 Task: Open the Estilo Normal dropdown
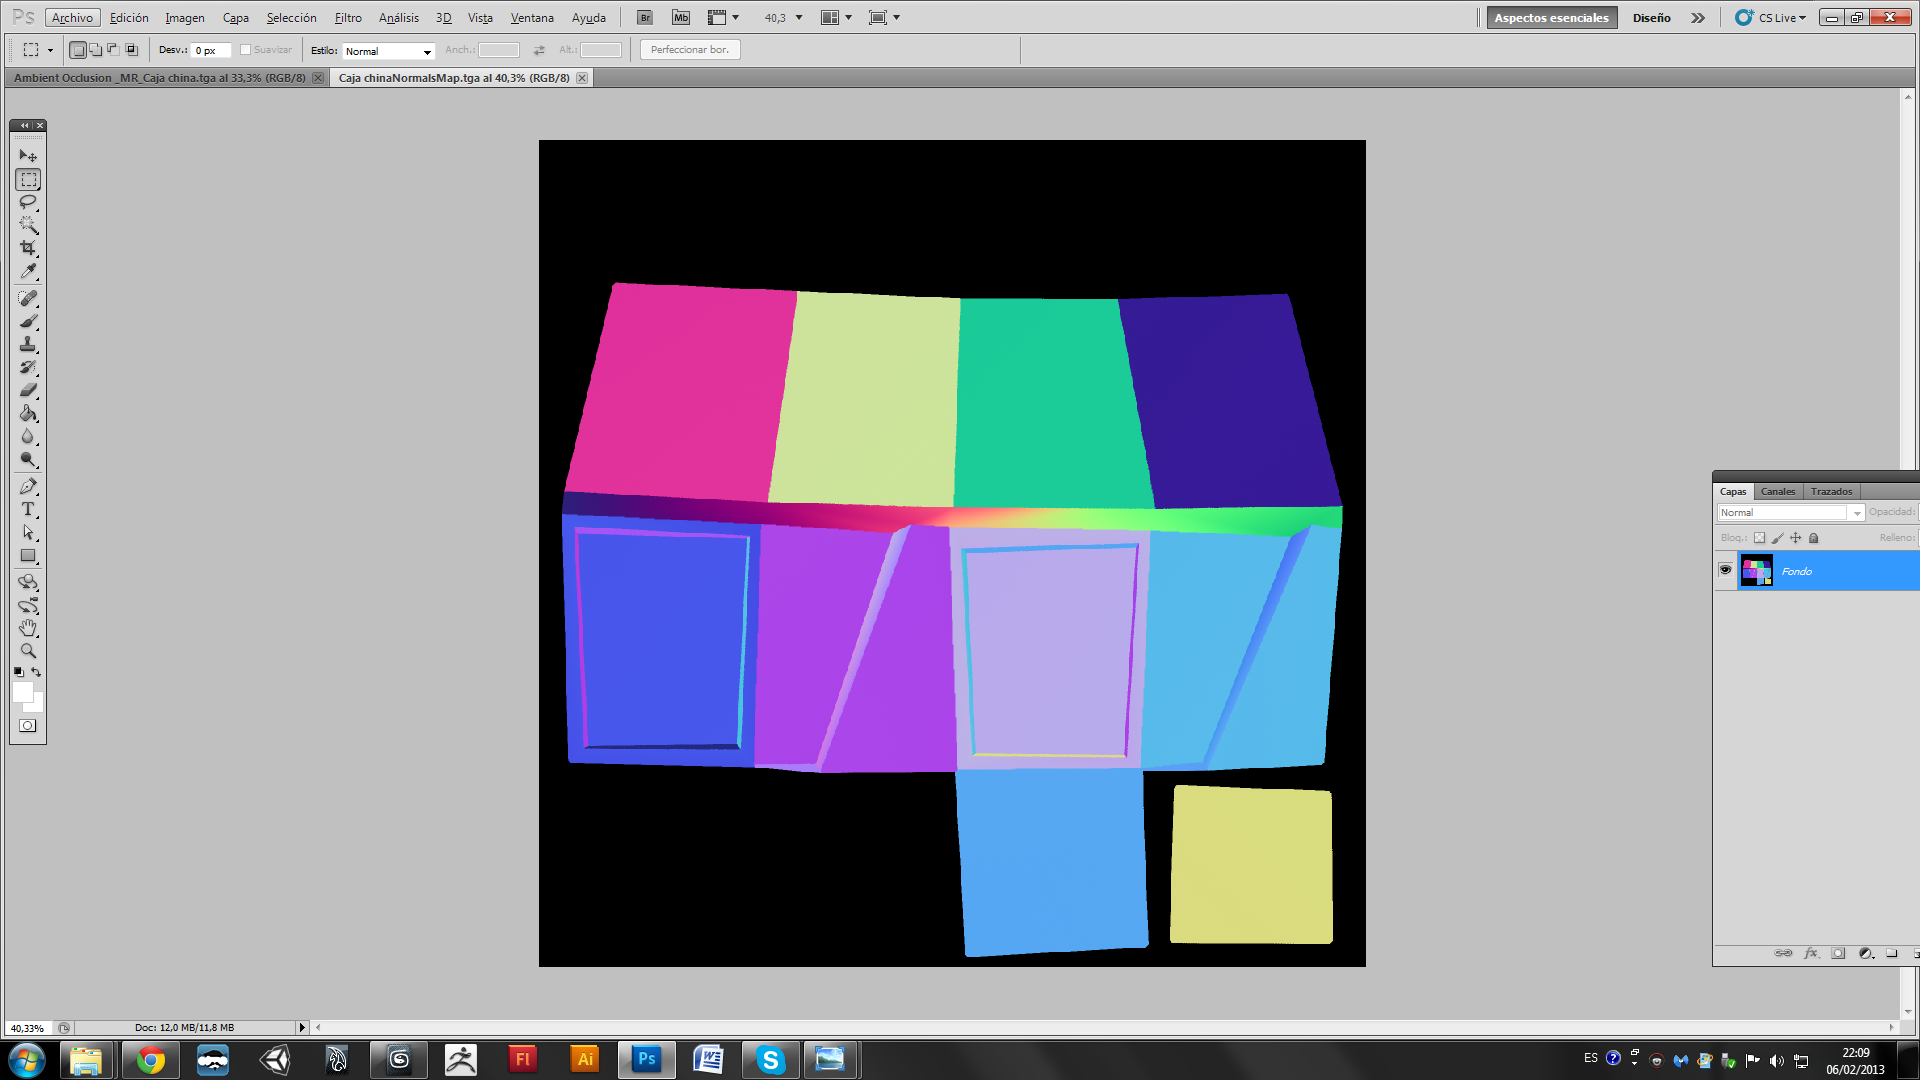pos(388,51)
